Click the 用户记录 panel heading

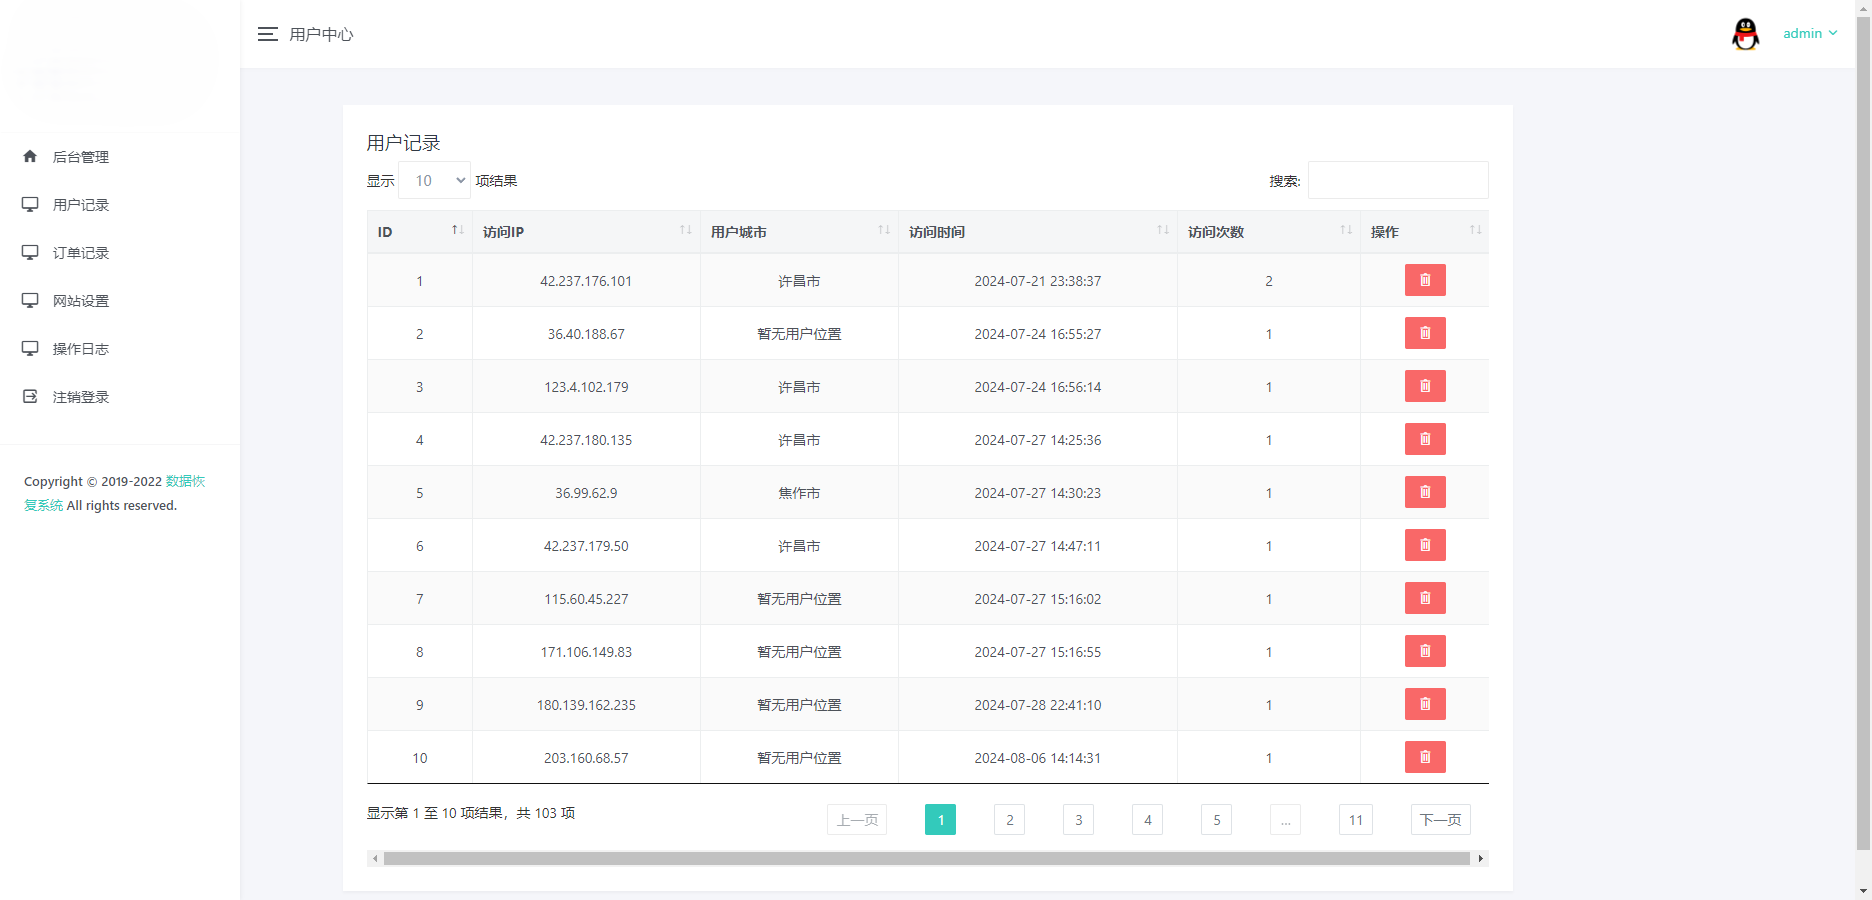[403, 143]
